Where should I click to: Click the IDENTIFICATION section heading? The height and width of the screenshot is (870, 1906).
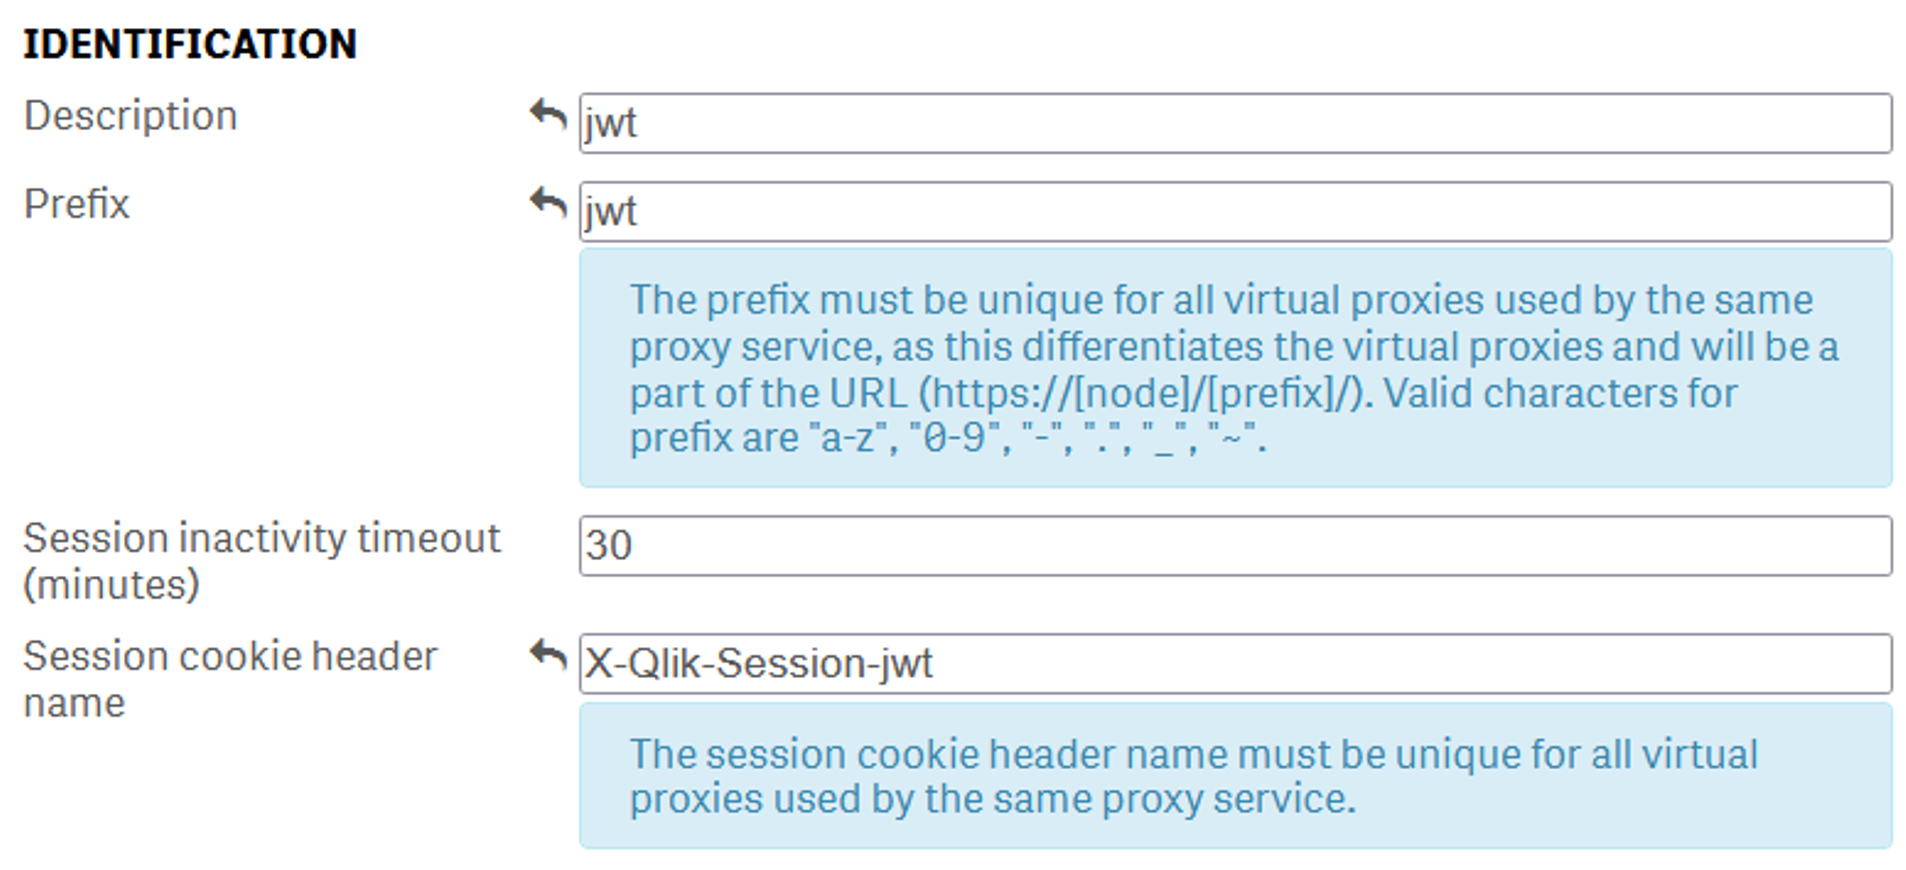point(190,44)
